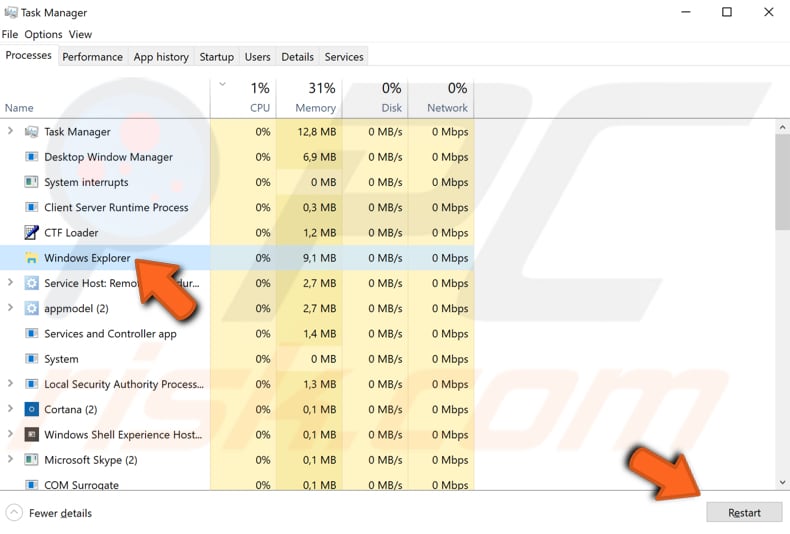The width and height of the screenshot is (790, 534).
Task: Click the Microsoft Skype process icon
Action: pos(31,459)
